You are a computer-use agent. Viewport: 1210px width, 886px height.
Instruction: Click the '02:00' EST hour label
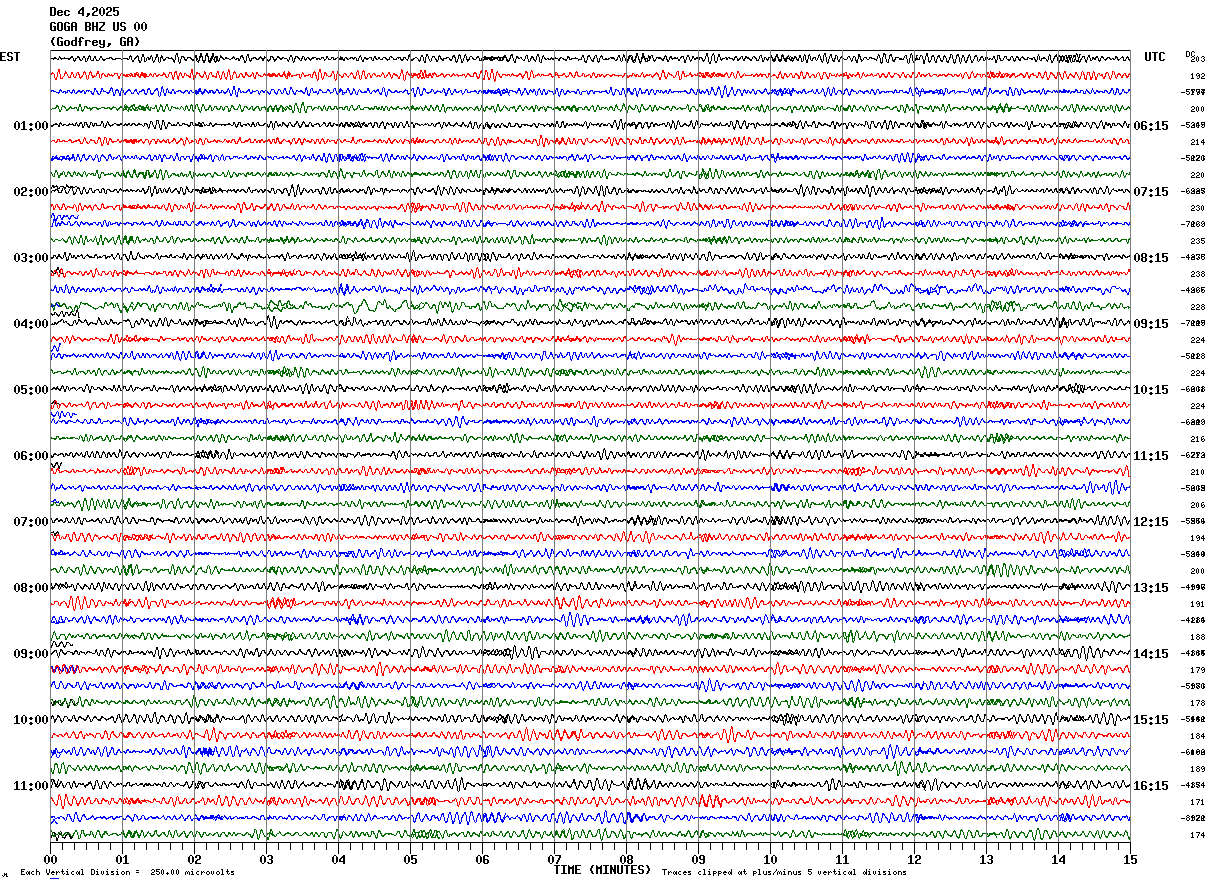pos(31,192)
